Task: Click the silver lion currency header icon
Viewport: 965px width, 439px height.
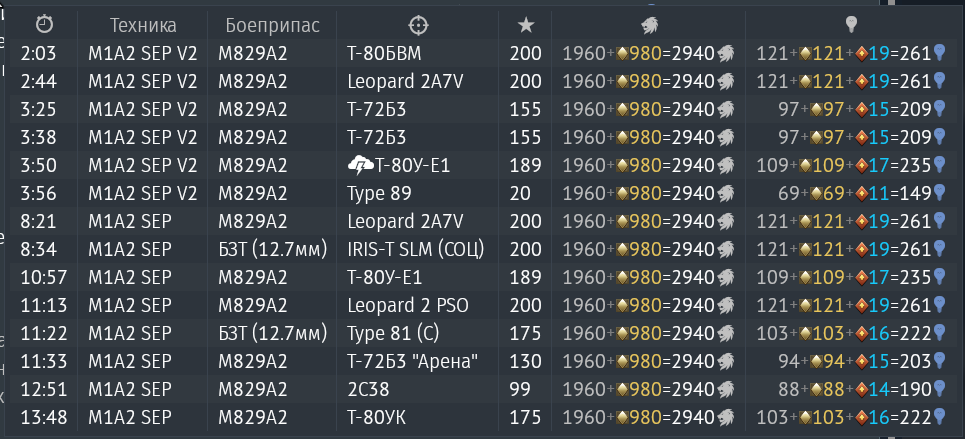Action: tap(649, 25)
